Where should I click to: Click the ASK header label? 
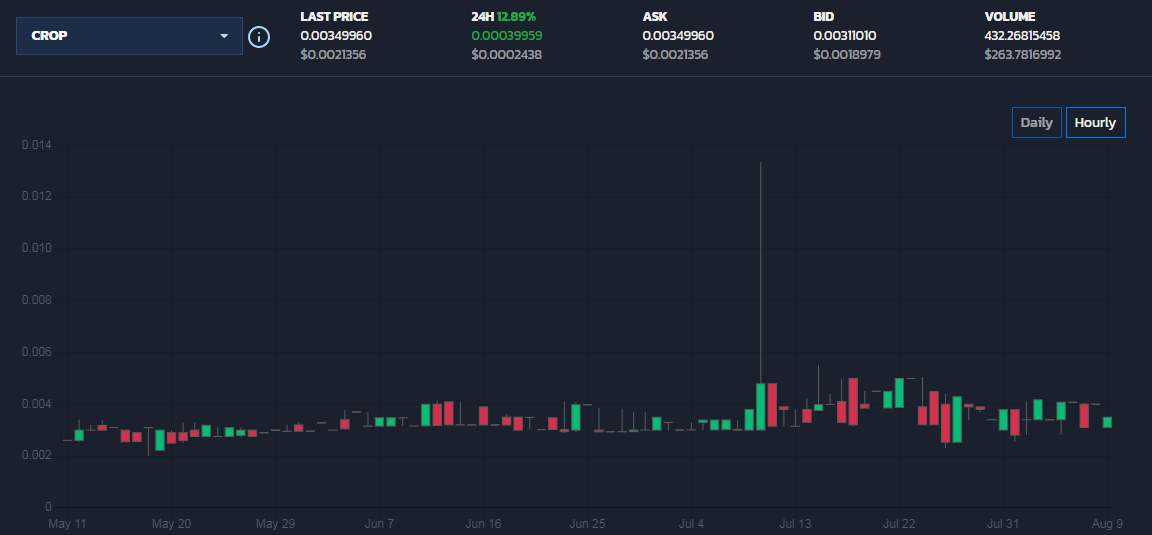pos(655,16)
